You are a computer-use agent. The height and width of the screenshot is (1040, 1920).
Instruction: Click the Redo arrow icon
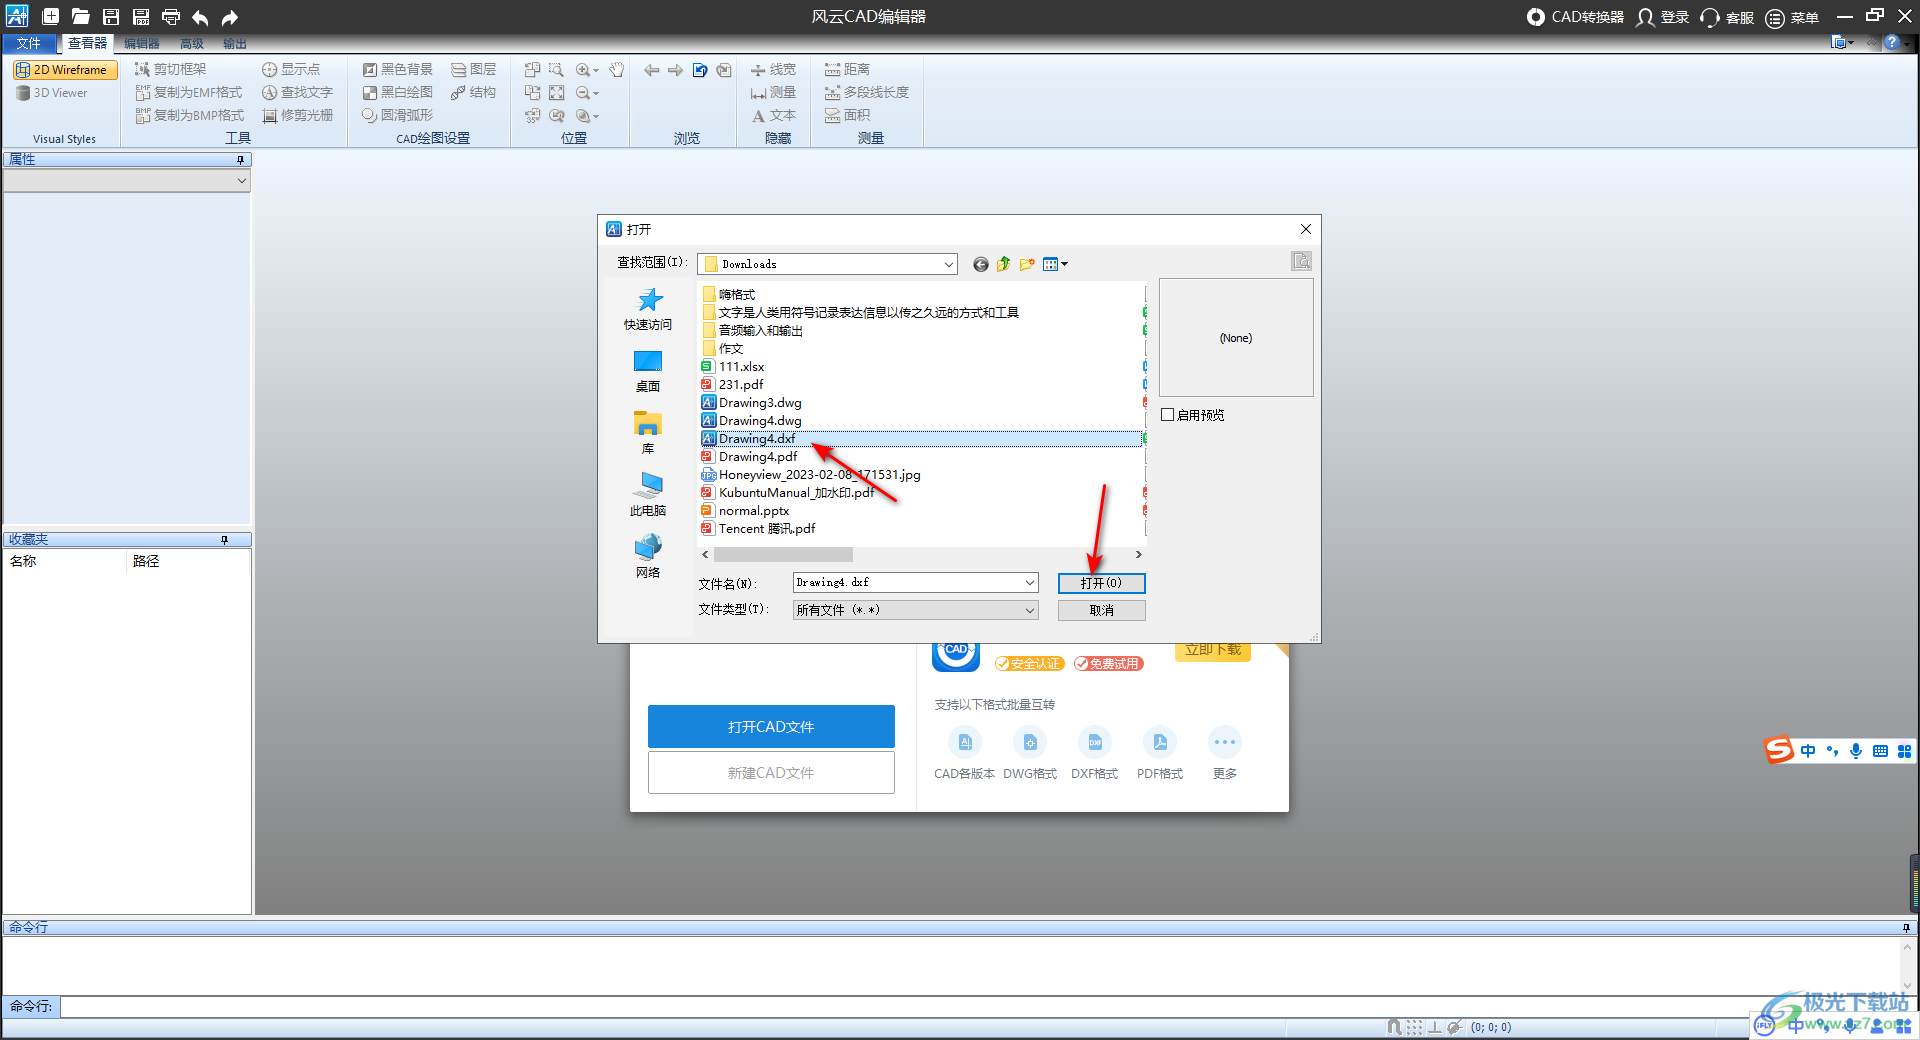pos(230,16)
